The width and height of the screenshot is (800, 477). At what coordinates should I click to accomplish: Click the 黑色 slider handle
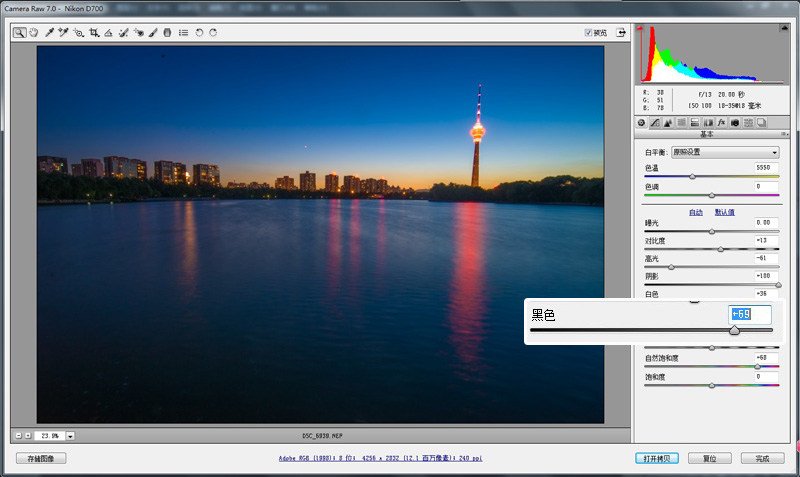(x=734, y=331)
